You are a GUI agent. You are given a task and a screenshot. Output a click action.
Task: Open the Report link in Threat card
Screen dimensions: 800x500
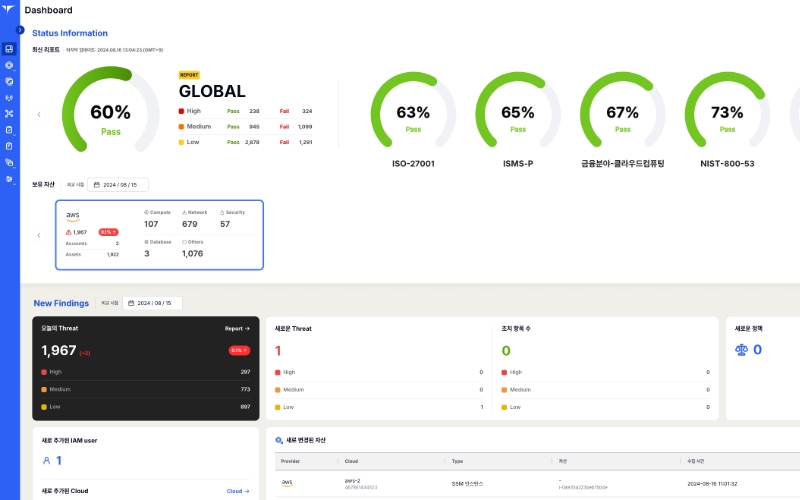[237, 328]
